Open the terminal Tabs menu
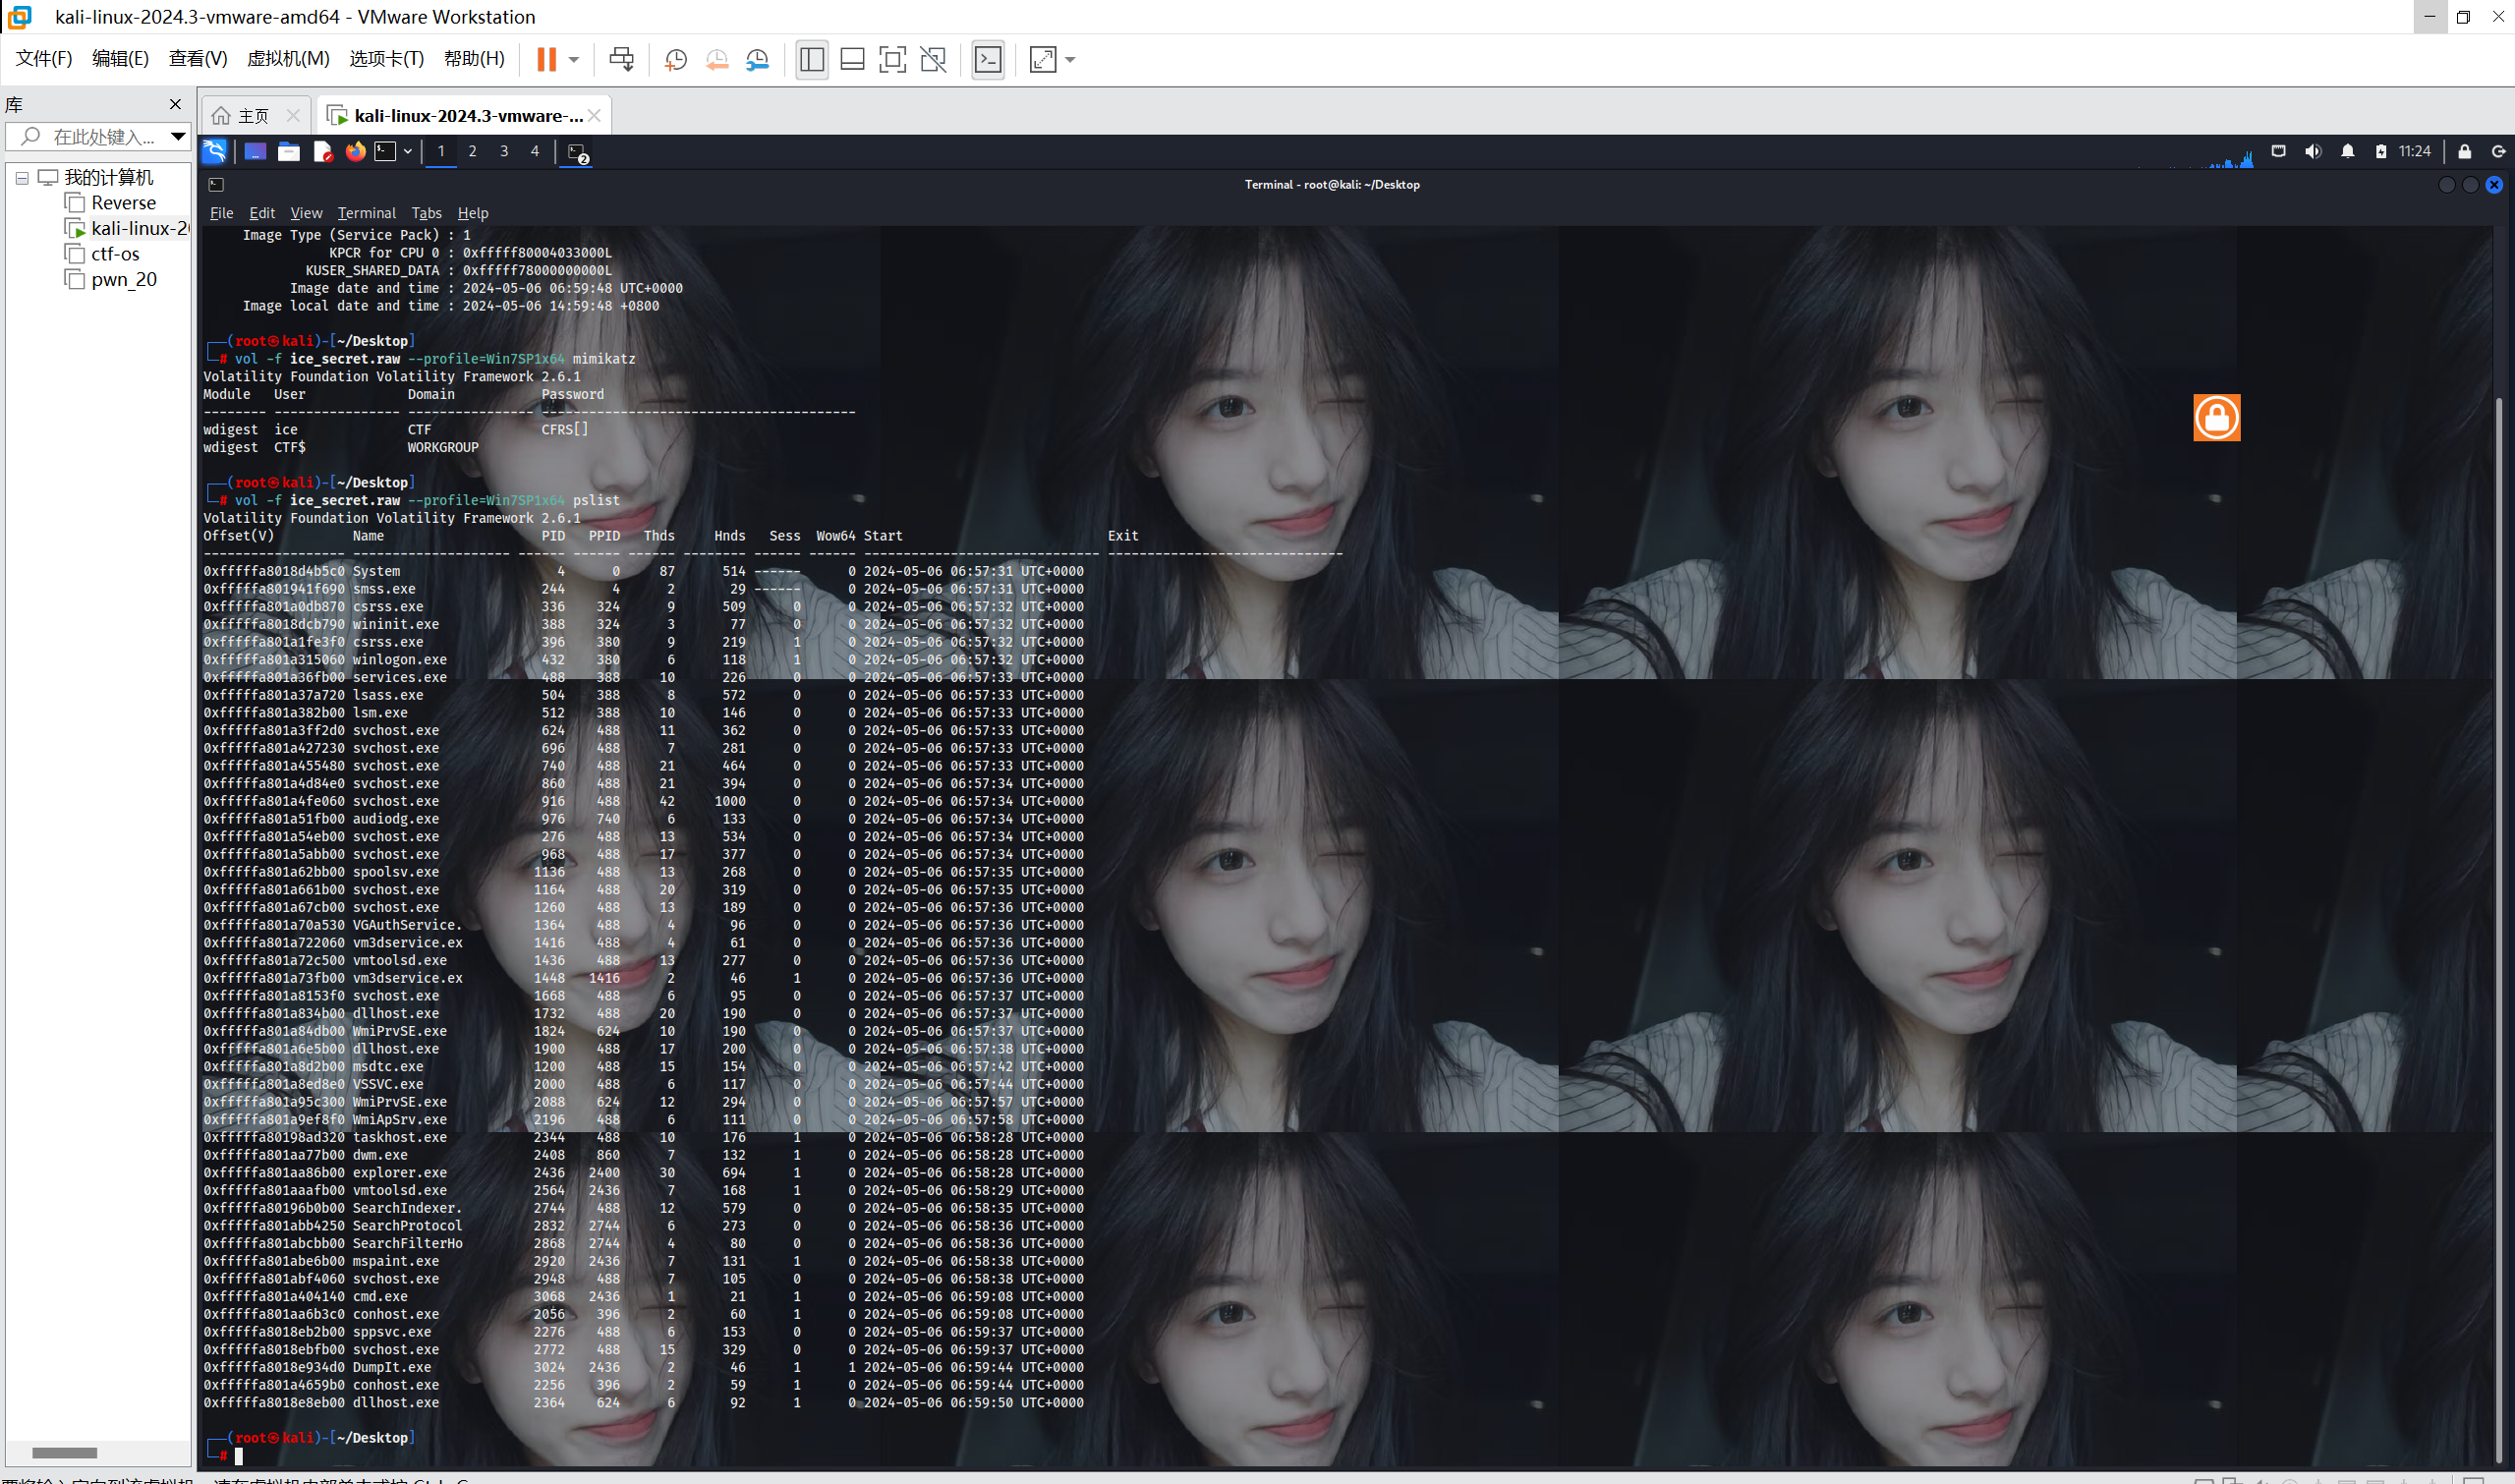 pos(427,213)
